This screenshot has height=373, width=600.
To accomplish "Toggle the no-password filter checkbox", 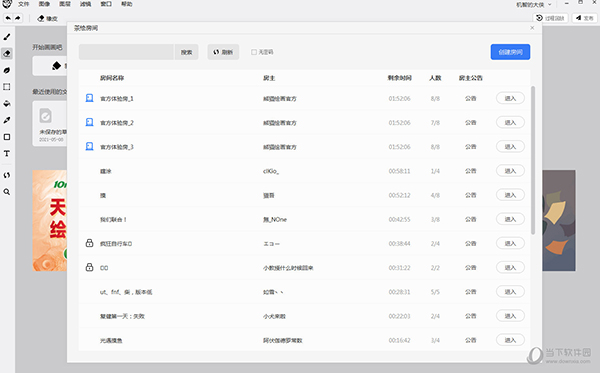I will (x=254, y=52).
